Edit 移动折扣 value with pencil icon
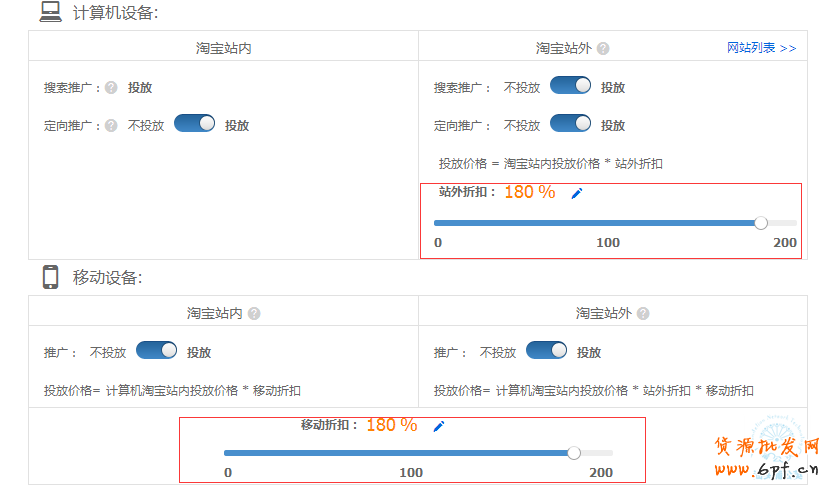This screenshot has width=829, height=491. click(x=438, y=426)
